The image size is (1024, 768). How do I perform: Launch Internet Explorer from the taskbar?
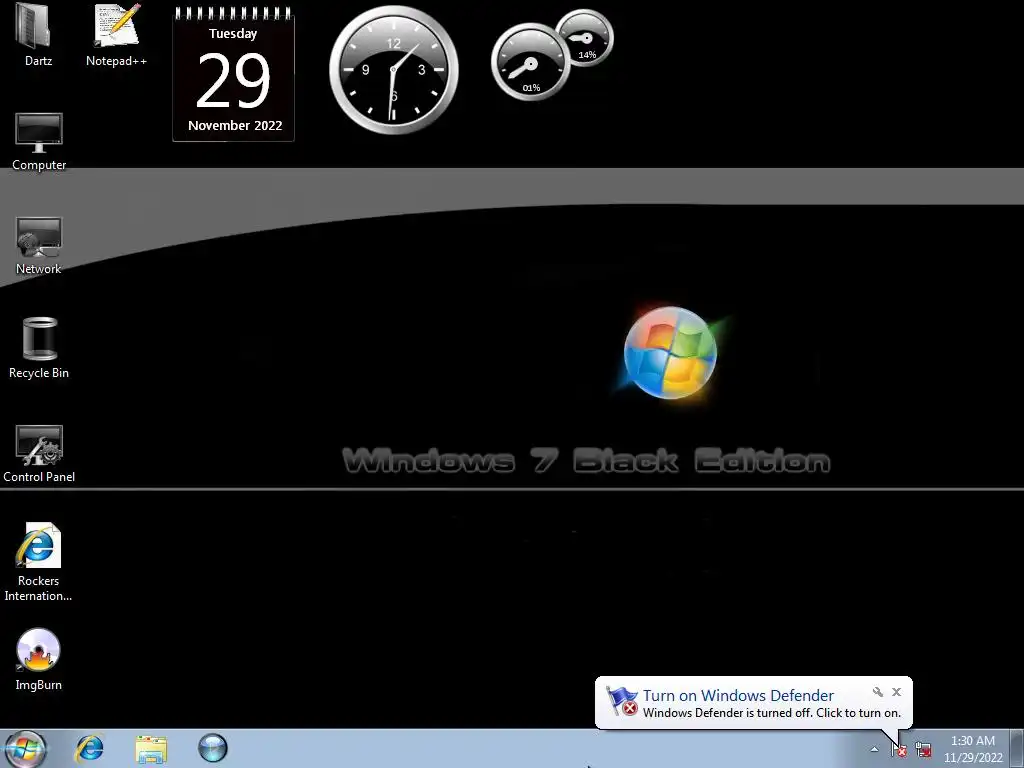89,748
